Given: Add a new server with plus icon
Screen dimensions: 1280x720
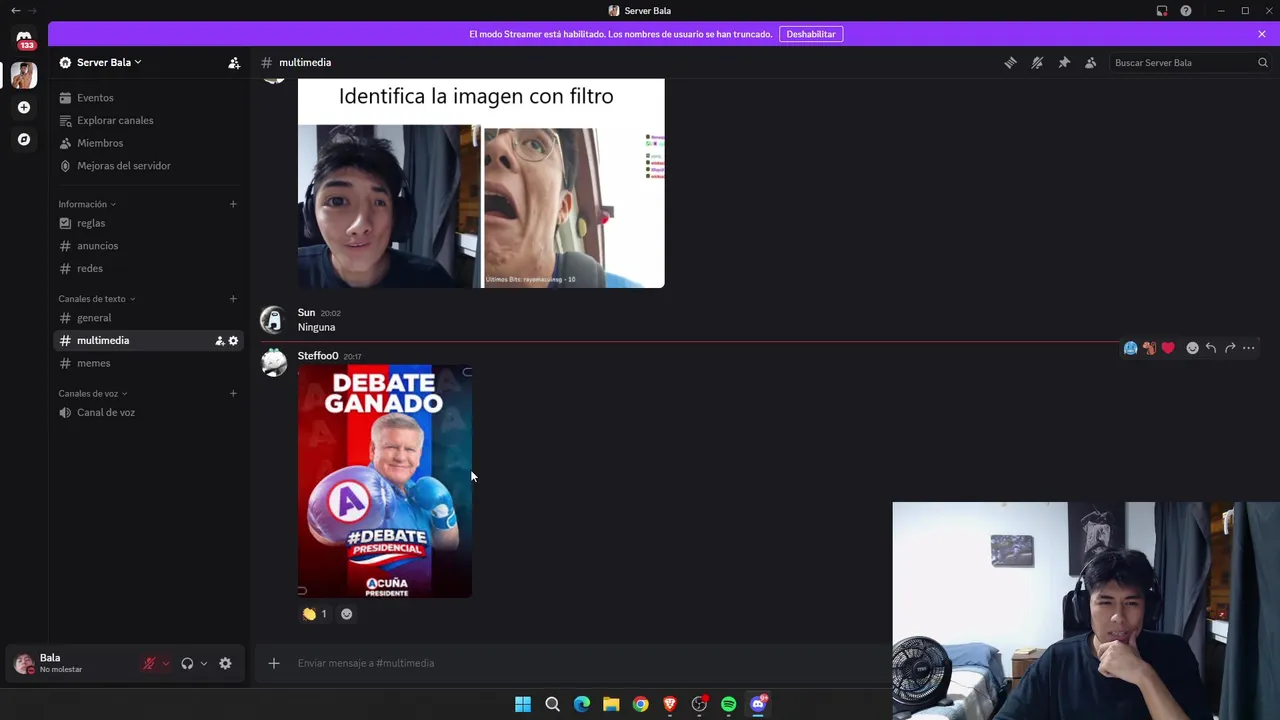Looking at the screenshot, I should (24, 107).
